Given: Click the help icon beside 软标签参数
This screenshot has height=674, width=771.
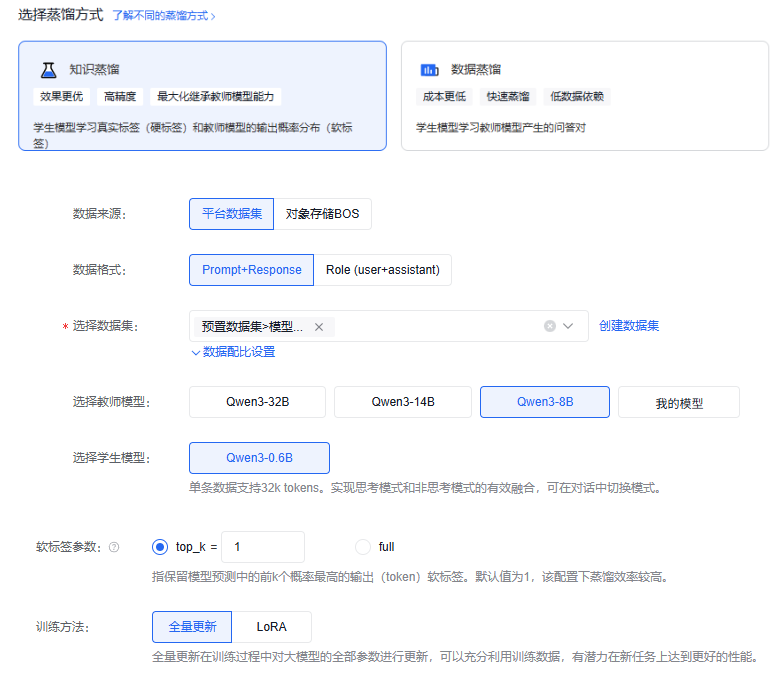Looking at the screenshot, I should point(114,547).
